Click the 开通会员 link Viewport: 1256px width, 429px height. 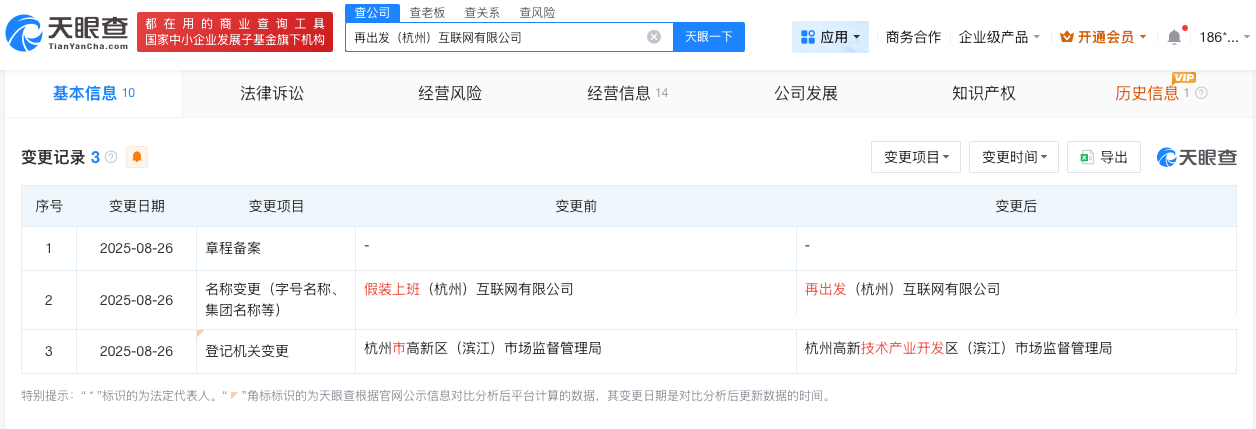(1105, 37)
